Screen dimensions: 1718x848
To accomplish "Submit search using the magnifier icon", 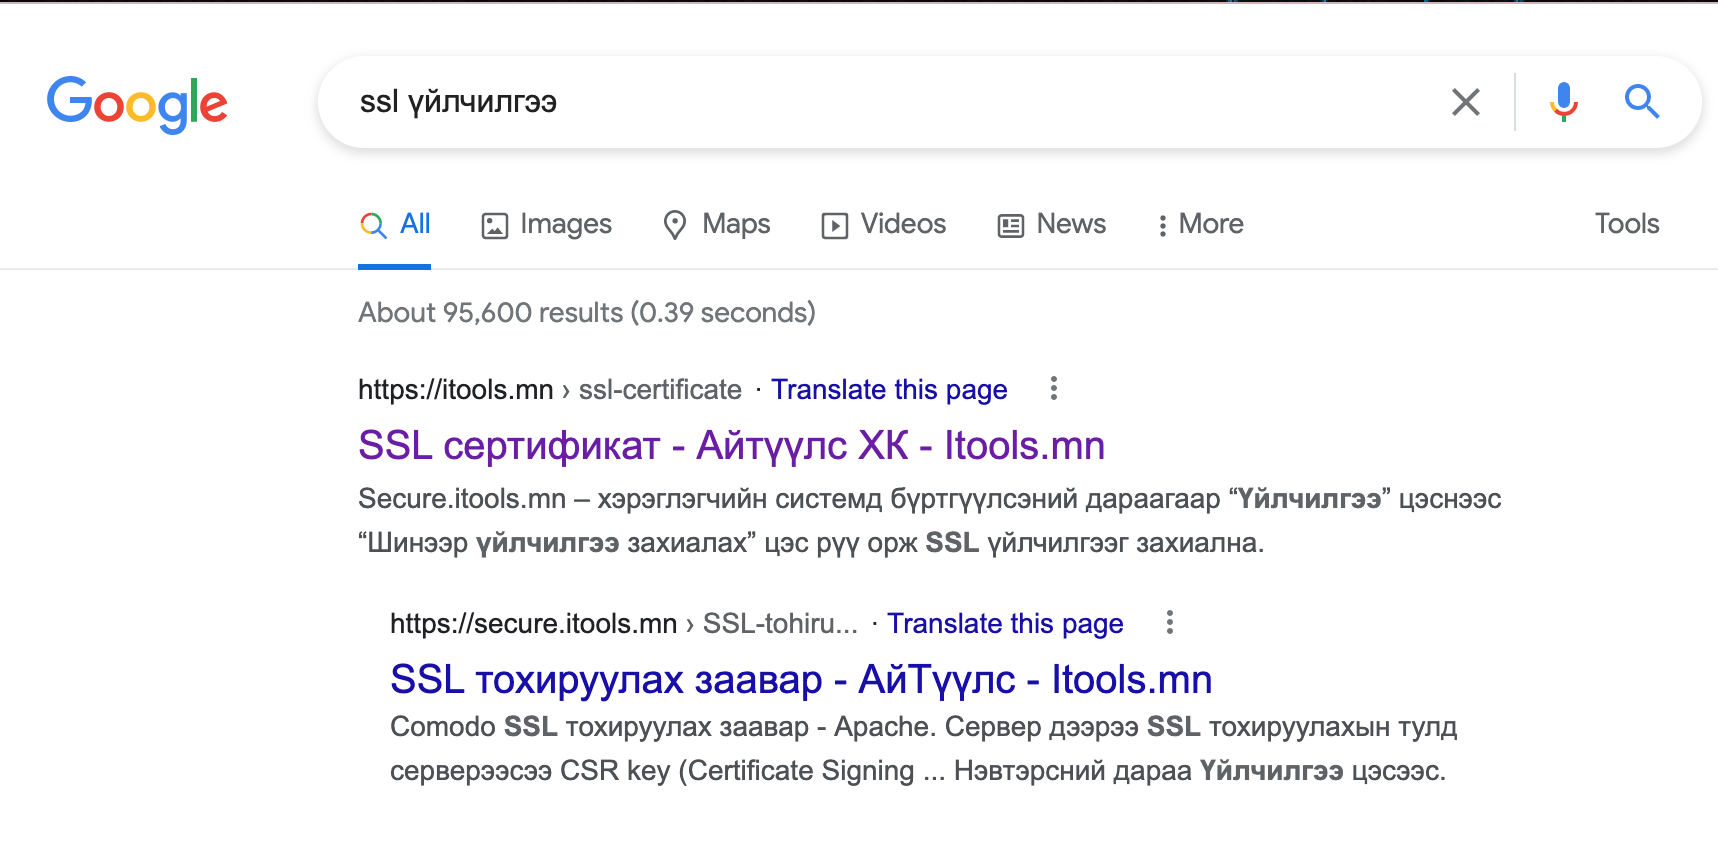I will coord(1641,101).
